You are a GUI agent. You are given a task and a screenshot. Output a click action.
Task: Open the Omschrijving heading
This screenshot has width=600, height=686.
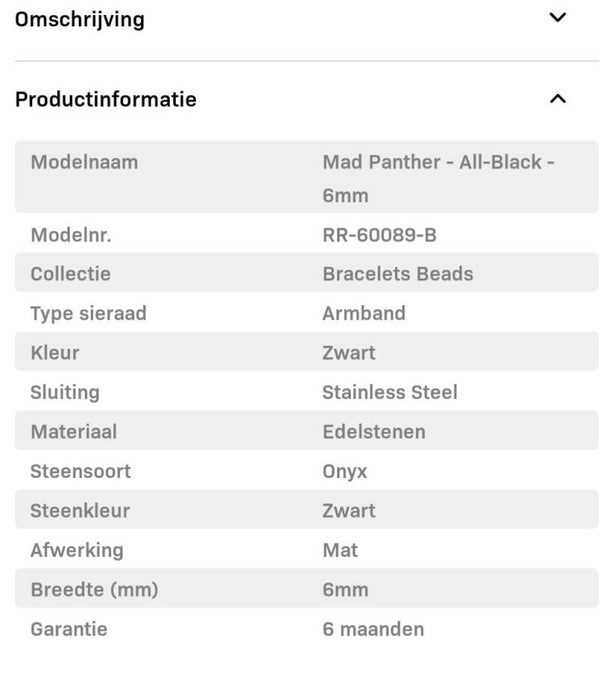80,19
